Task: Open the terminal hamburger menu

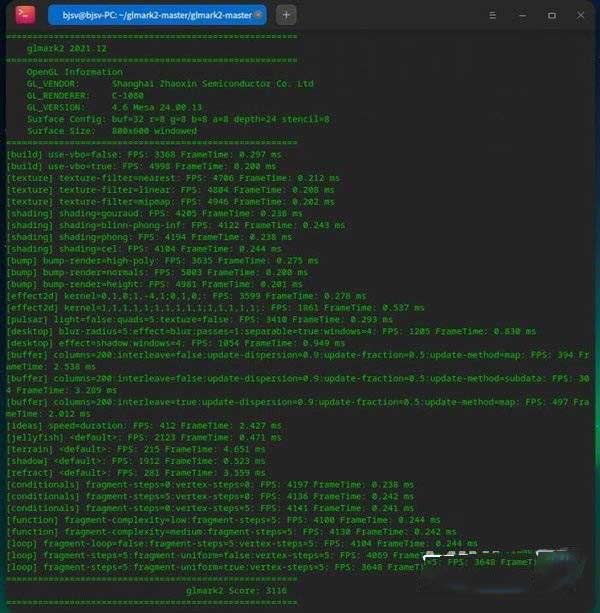Action: click(x=493, y=15)
